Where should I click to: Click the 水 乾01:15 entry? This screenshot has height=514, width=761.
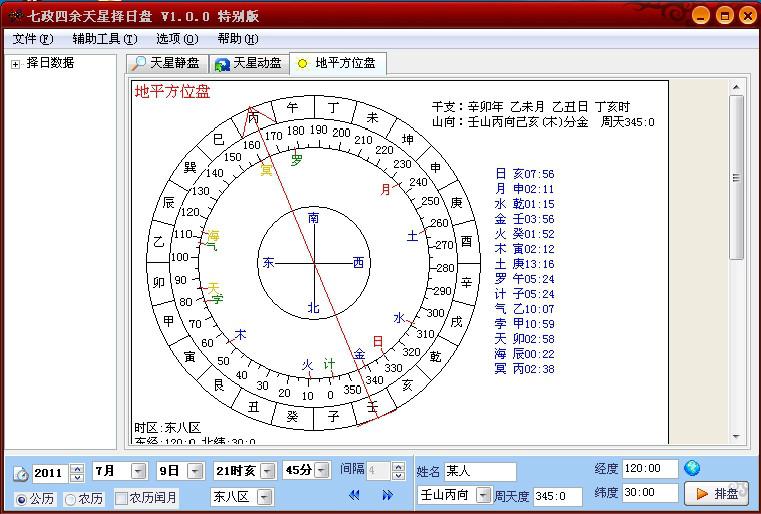[x=524, y=204]
